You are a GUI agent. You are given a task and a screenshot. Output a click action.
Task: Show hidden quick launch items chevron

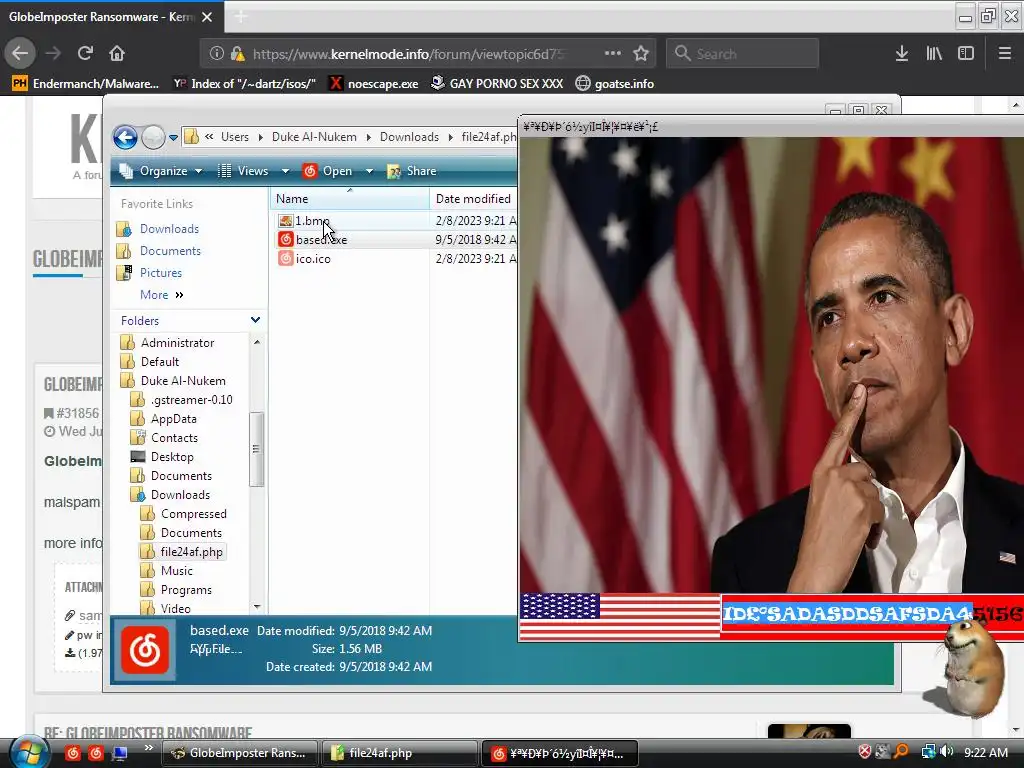(x=149, y=748)
